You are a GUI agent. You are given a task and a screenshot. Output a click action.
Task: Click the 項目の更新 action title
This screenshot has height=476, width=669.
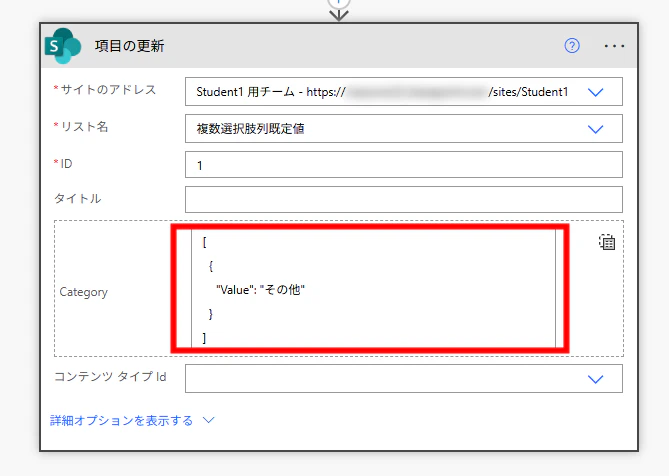(129, 46)
